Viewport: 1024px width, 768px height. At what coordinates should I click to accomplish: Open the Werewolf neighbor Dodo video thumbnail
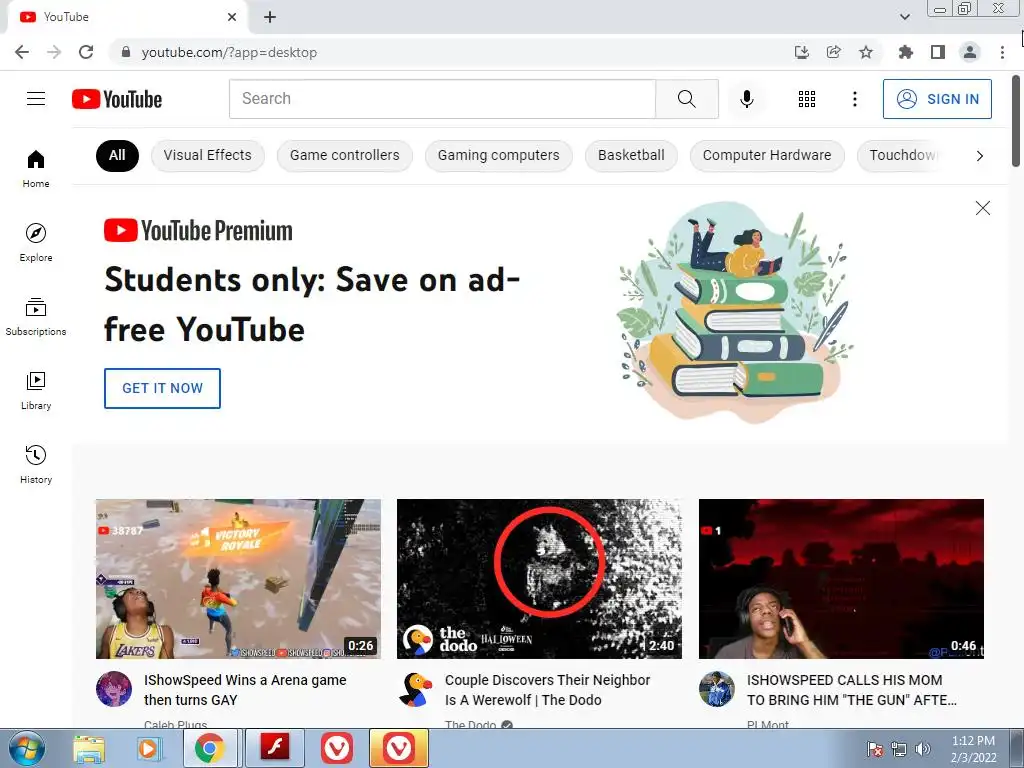click(539, 579)
